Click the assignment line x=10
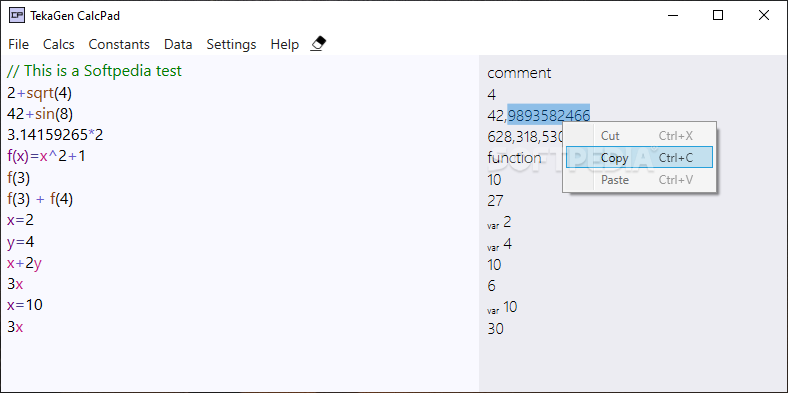 point(25,305)
